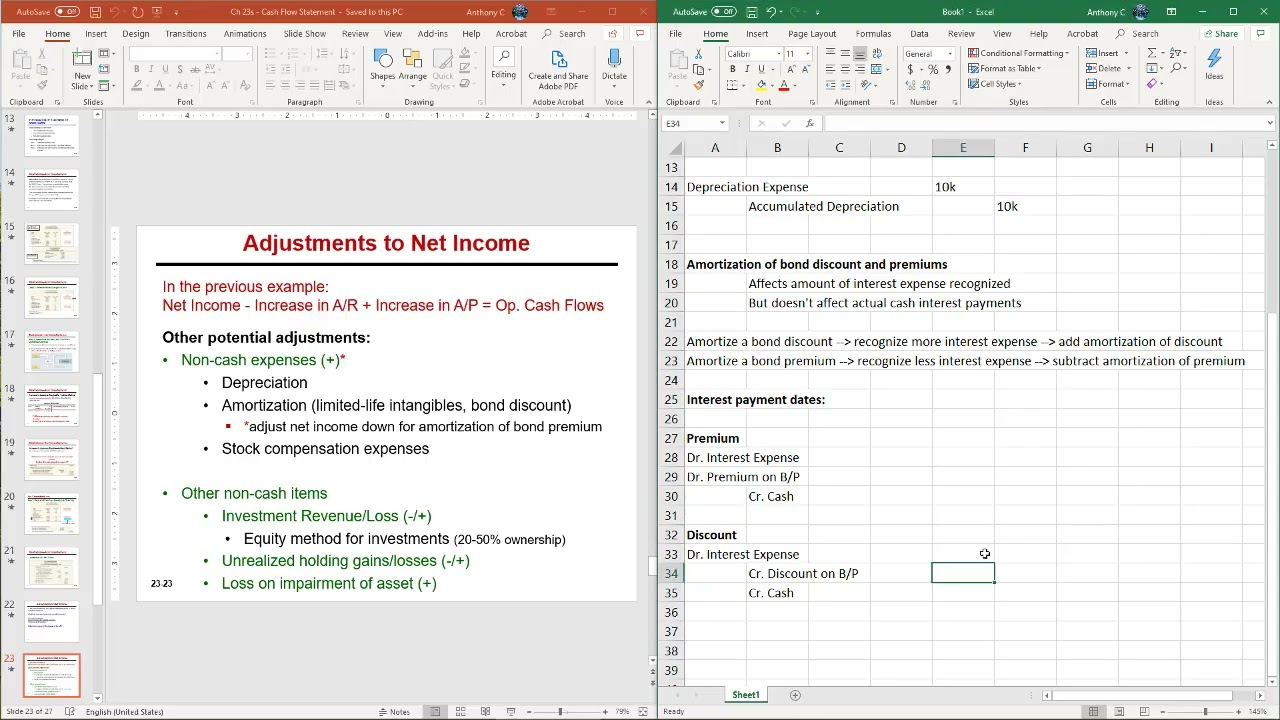Open Slide Show tab in PowerPoint
This screenshot has width=1280, height=720.
coord(304,34)
